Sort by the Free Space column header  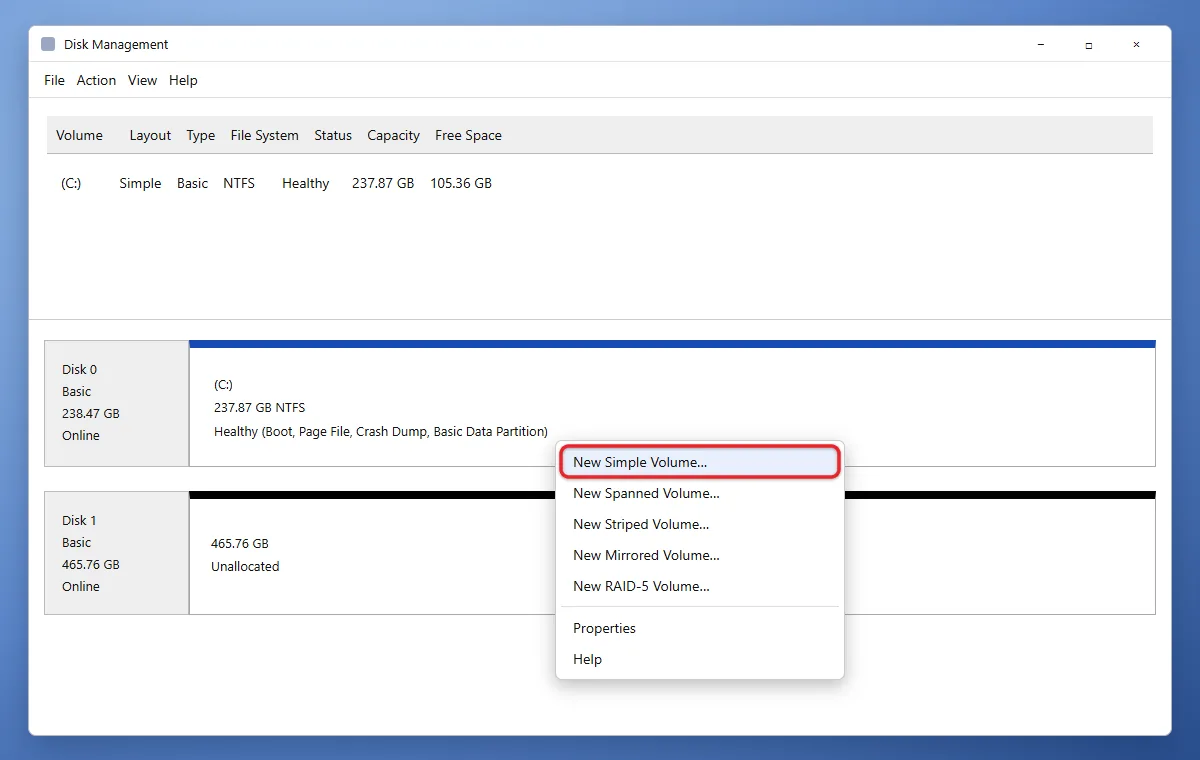click(468, 135)
